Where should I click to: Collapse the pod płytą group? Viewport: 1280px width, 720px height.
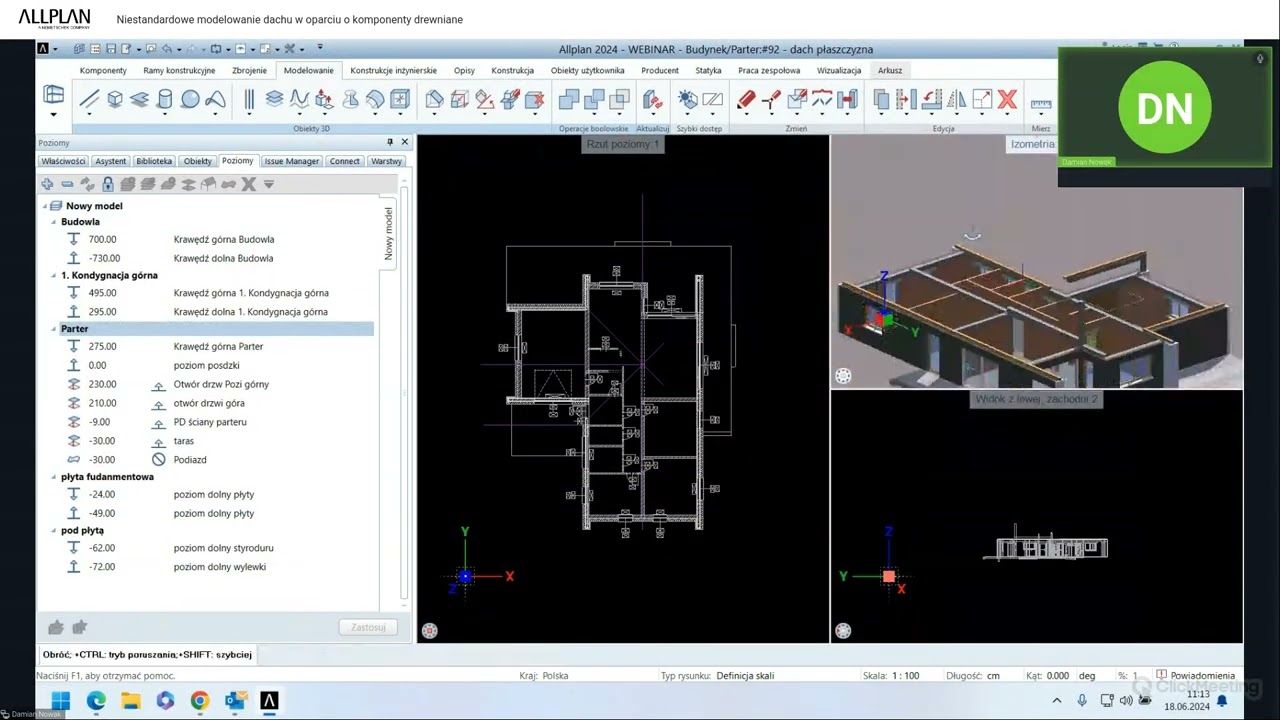(54, 531)
